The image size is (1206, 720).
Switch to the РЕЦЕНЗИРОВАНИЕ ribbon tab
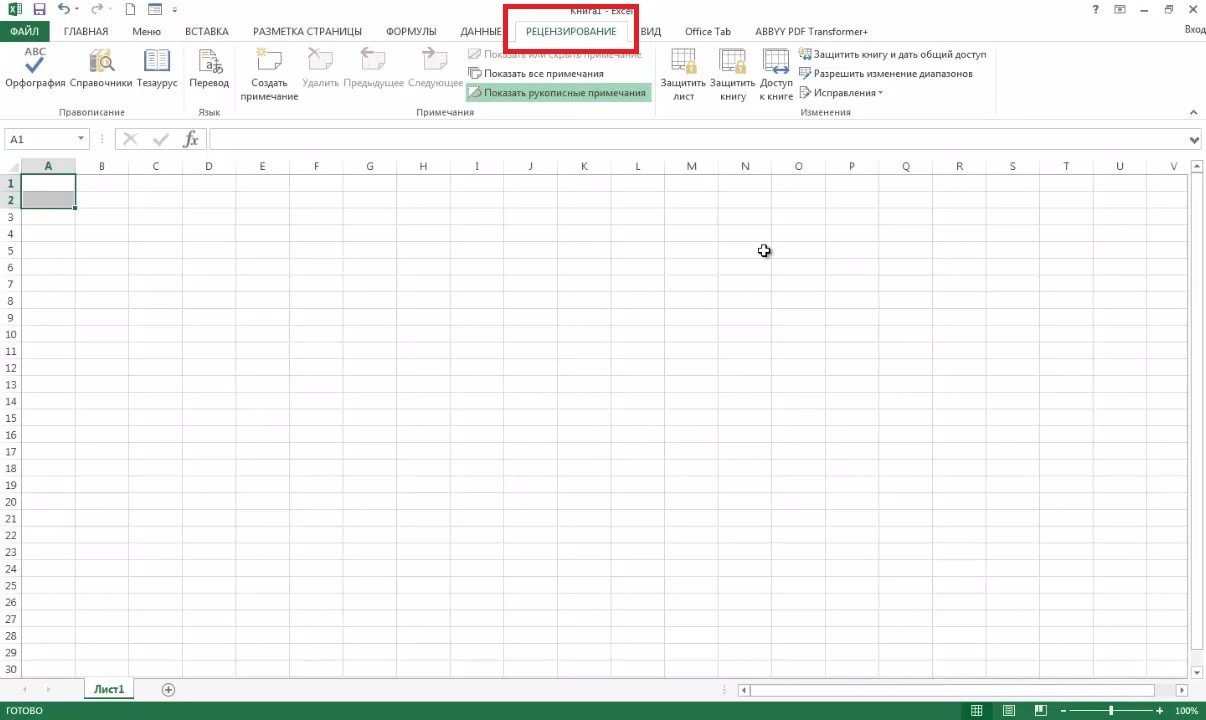[x=571, y=31]
